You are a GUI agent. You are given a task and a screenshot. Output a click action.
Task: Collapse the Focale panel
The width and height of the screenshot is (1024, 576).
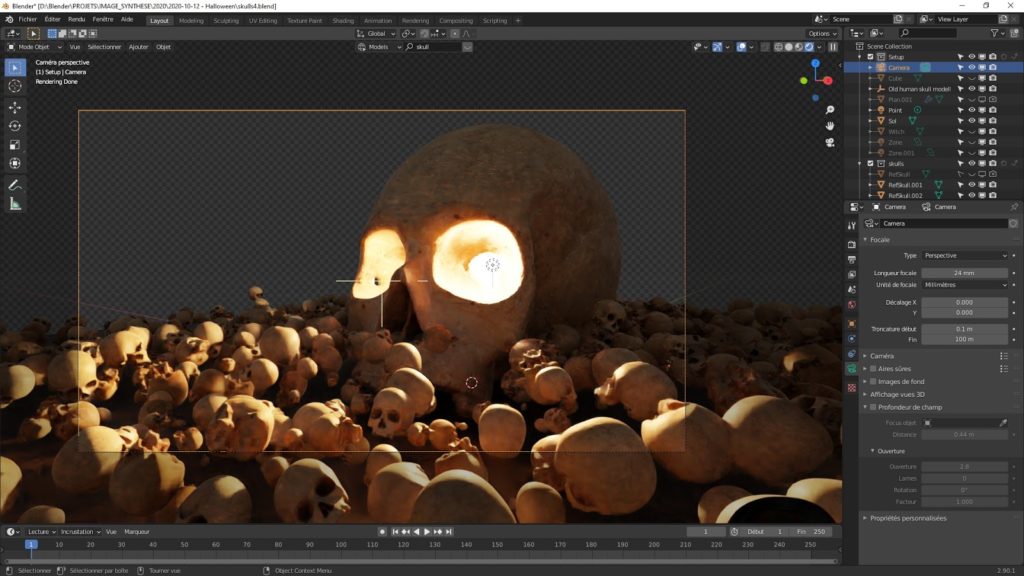click(879, 240)
